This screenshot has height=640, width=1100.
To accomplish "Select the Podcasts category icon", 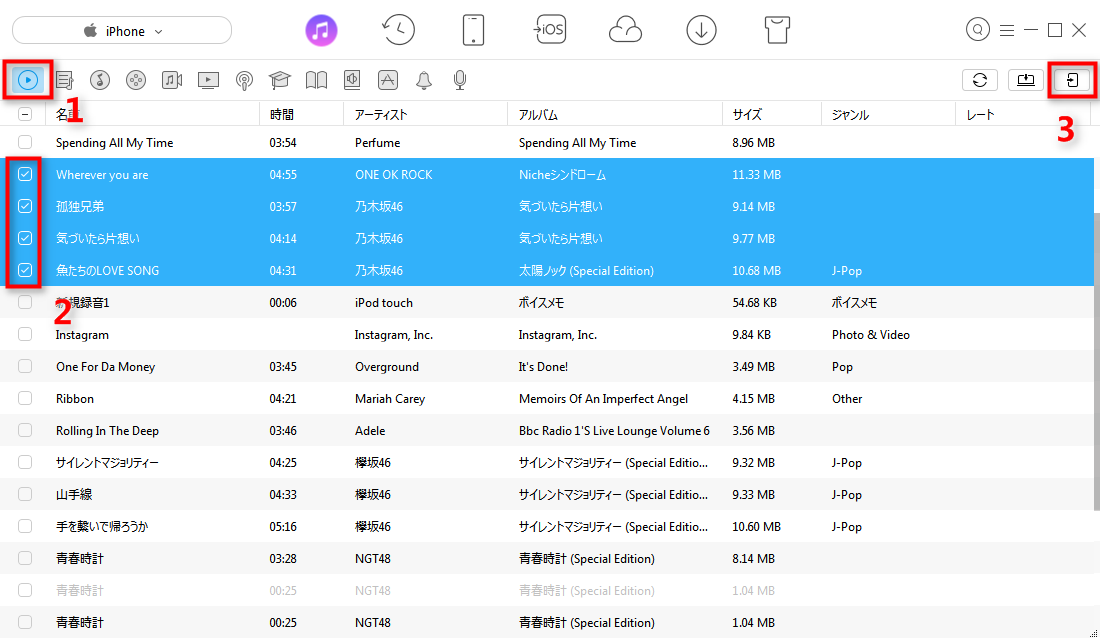I will (x=244, y=80).
